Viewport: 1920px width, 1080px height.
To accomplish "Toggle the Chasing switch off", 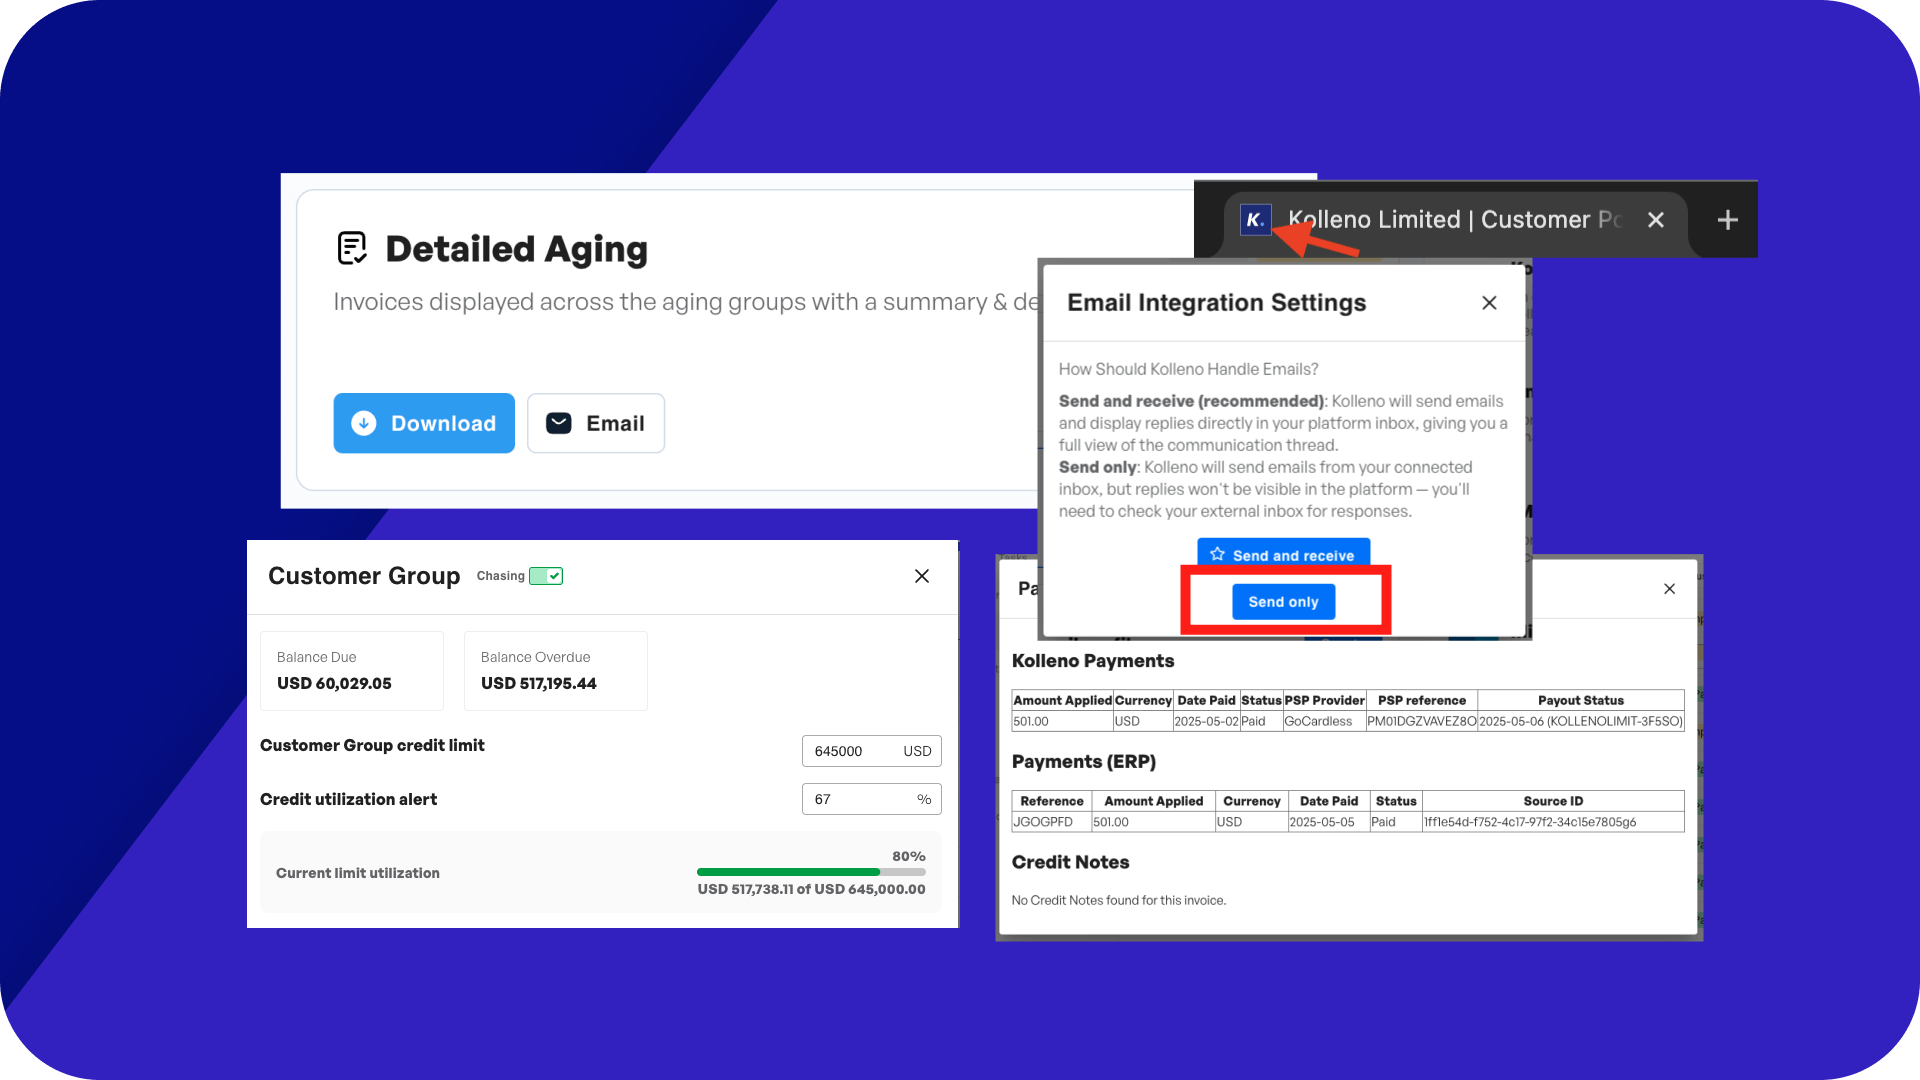I will 546,576.
